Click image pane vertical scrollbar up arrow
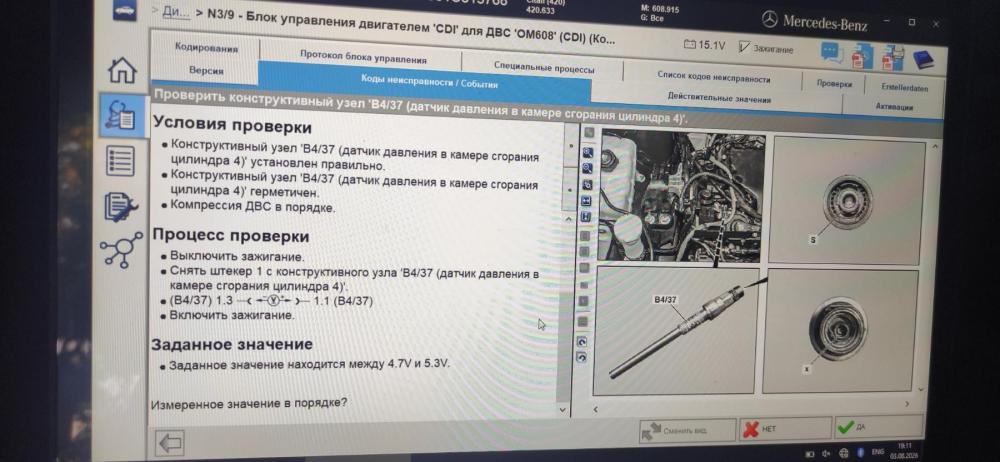Screen dimensions: 1000x462 point(934,145)
